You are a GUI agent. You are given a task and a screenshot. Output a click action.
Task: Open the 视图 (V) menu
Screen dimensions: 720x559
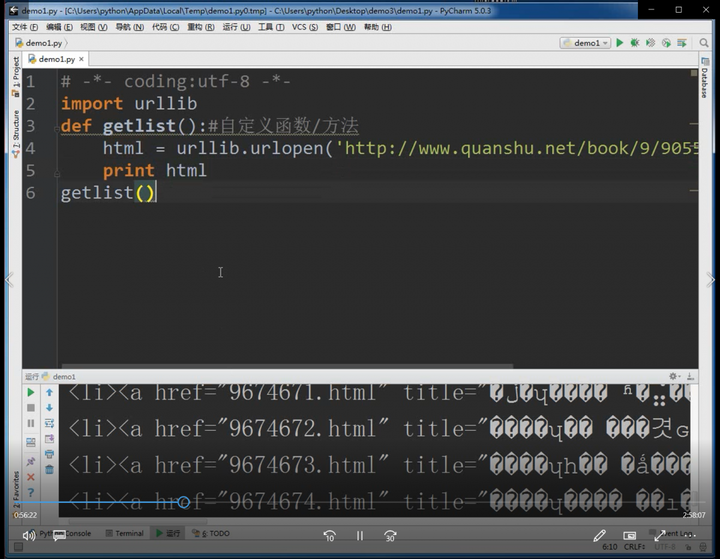click(x=94, y=27)
